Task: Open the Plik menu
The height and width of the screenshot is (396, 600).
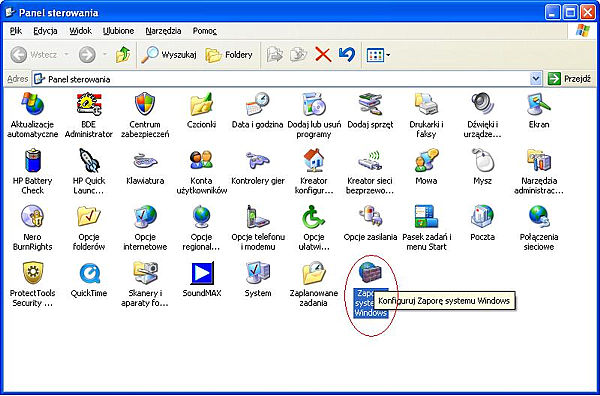Action: (x=16, y=31)
